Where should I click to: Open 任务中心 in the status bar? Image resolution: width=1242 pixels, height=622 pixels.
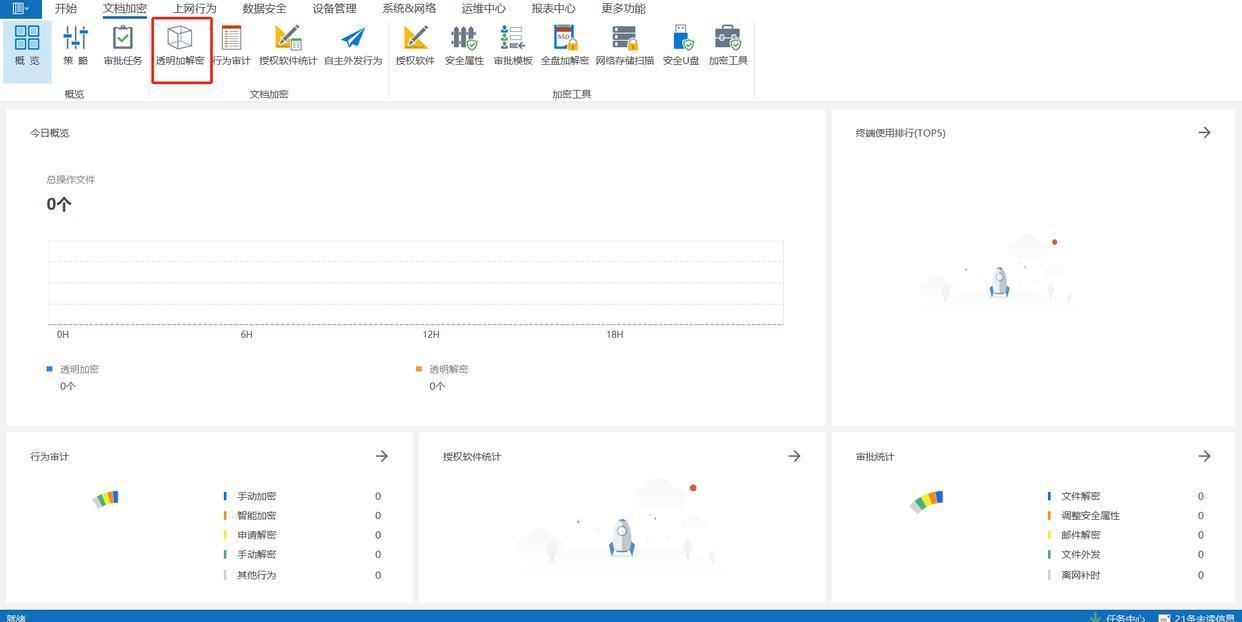(x=1118, y=617)
